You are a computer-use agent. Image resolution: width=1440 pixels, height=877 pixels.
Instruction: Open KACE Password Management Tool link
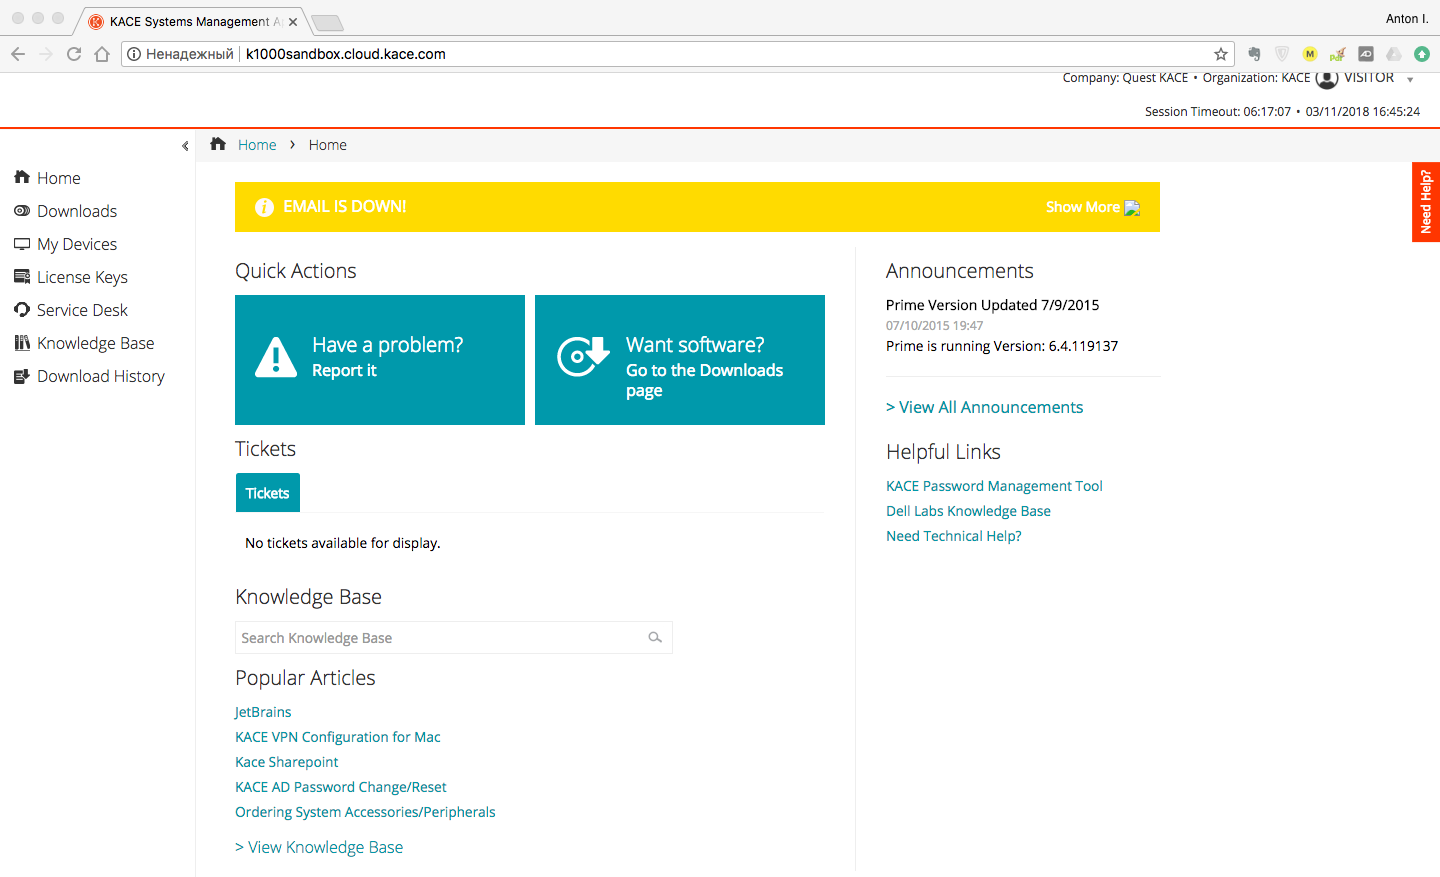coord(994,486)
